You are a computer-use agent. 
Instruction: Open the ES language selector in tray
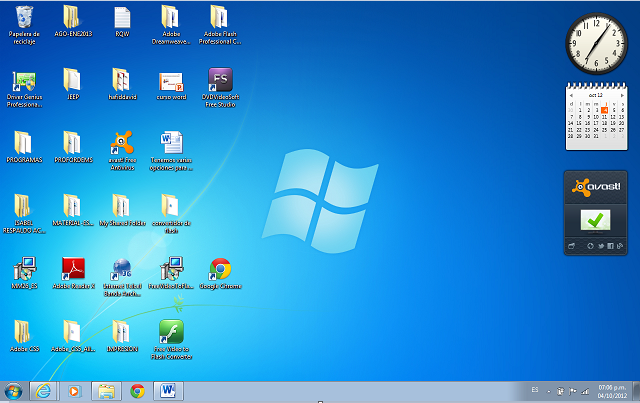pyautogui.click(x=535, y=391)
